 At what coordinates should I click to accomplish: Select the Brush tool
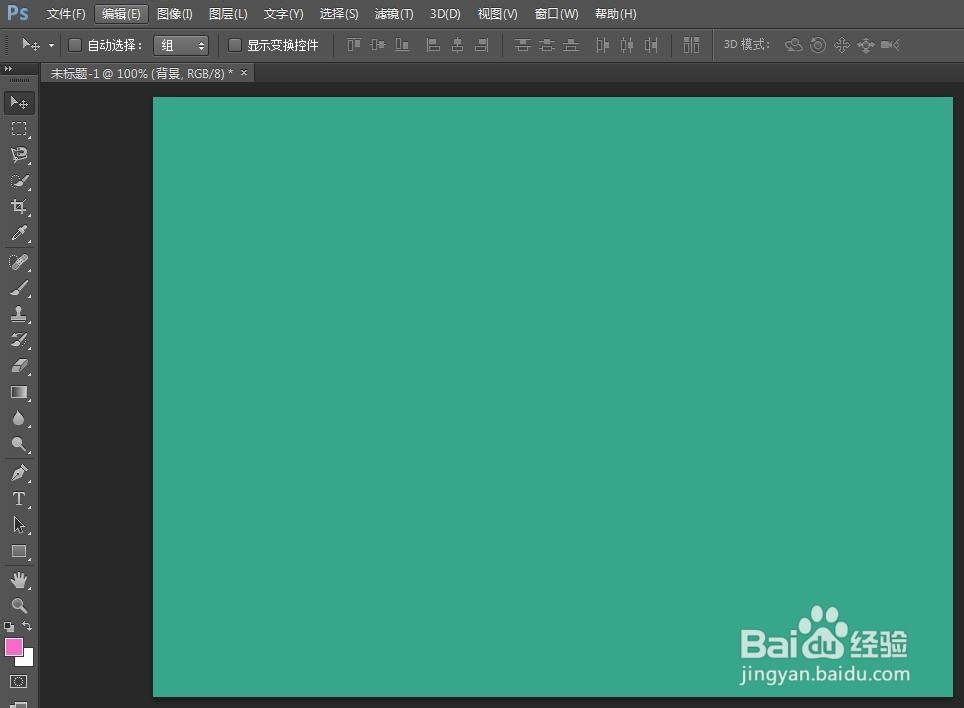(x=19, y=288)
